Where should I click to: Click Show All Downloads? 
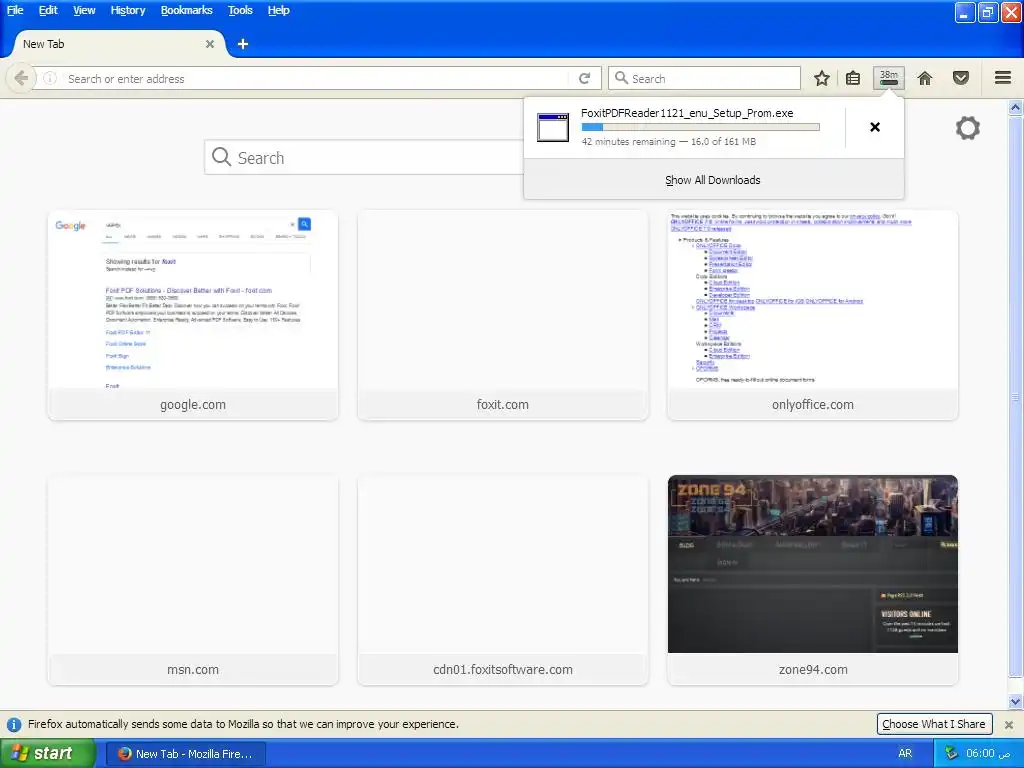(713, 180)
